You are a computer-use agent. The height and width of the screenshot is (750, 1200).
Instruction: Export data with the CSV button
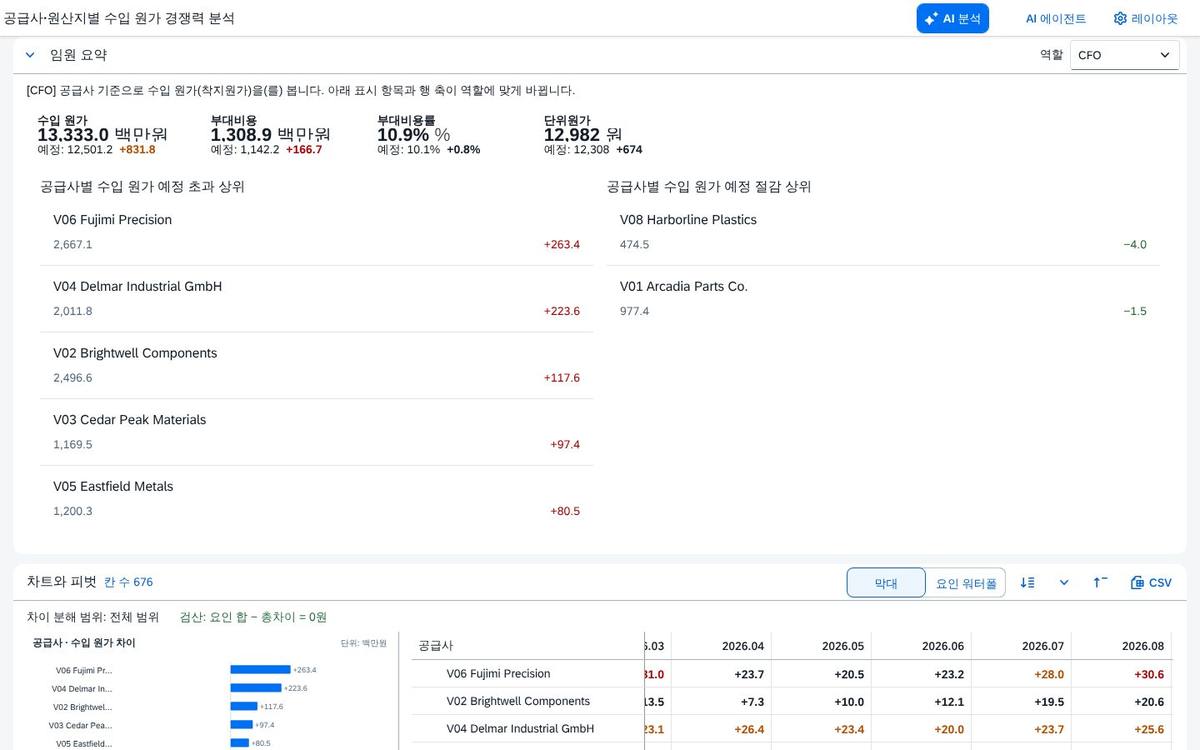pos(1151,582)
